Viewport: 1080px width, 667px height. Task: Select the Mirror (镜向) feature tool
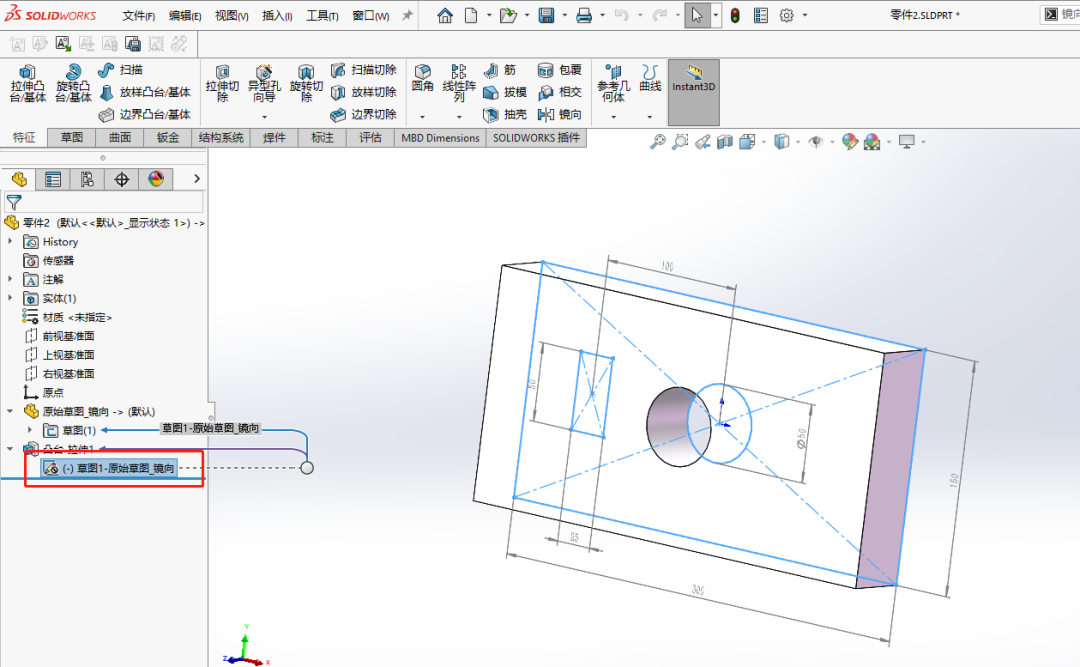pos(560,114)
